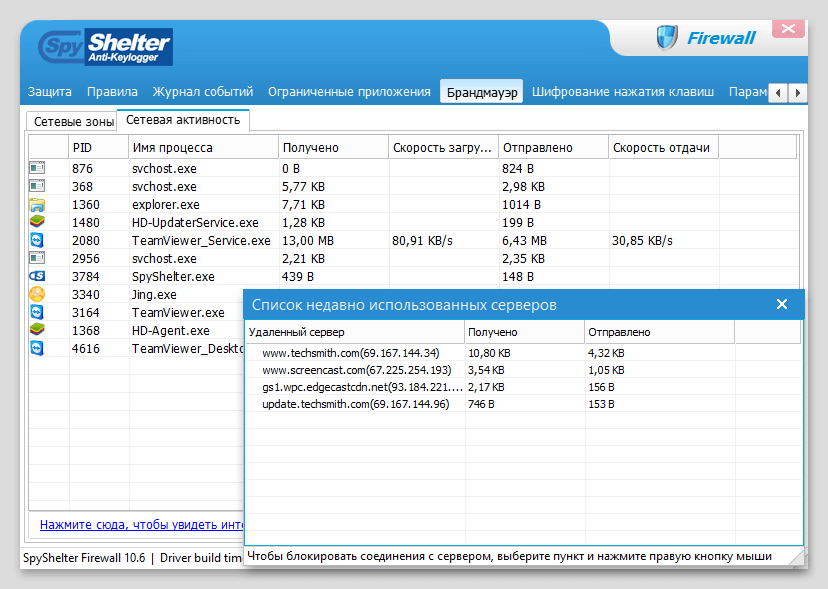Screen dimensions: 828x589
Task: Click the HD-Agent.exe process icon
Action: 37,330
